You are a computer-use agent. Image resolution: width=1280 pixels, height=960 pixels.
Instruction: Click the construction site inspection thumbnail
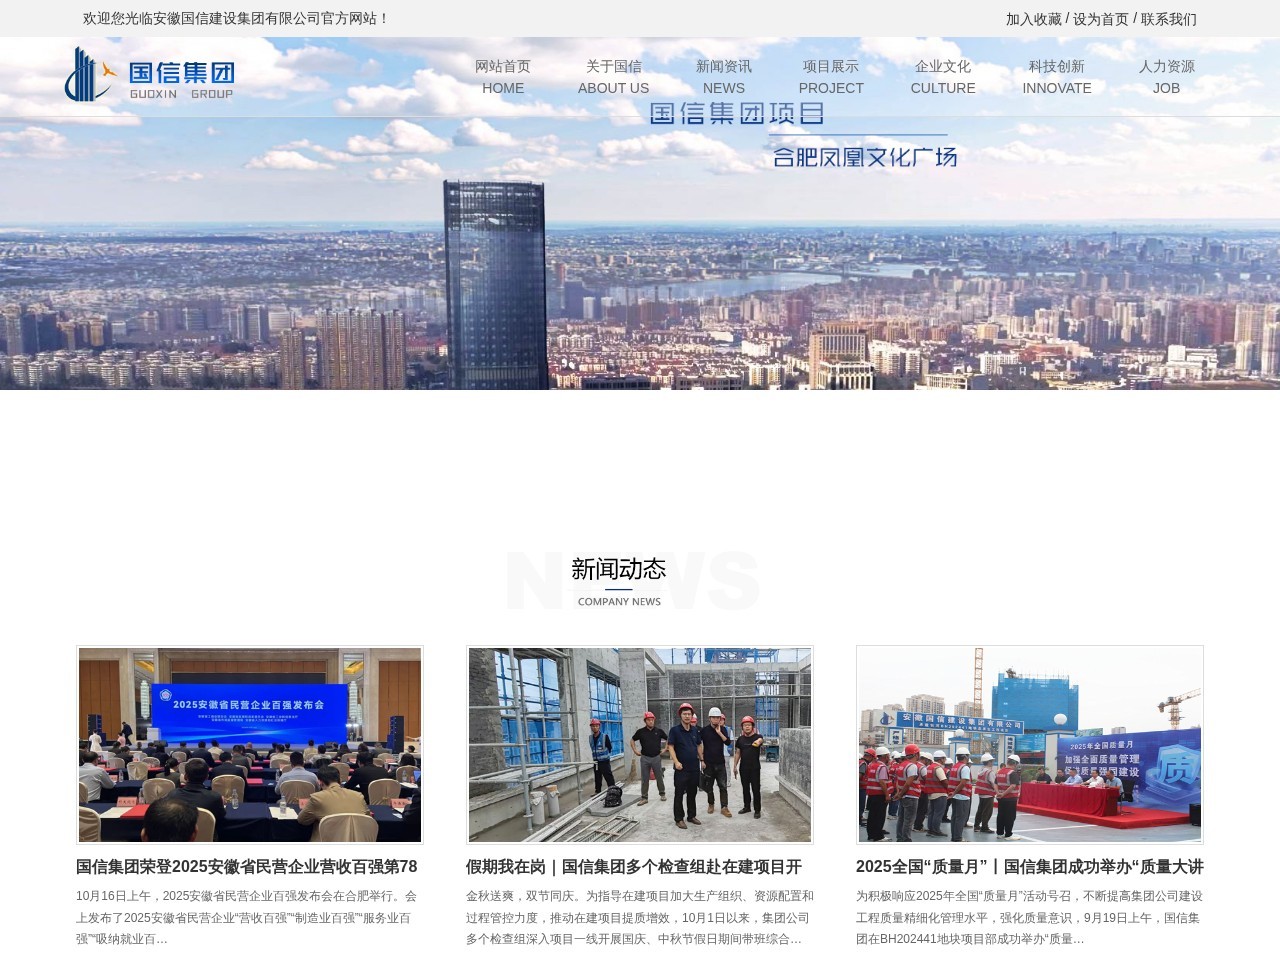638,744
